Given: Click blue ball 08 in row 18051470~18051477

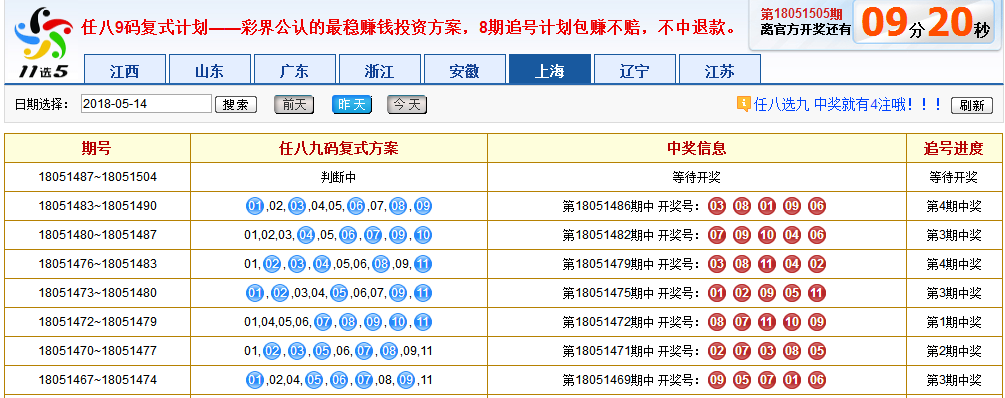Looking at the screenshot, I should (389, 351).
